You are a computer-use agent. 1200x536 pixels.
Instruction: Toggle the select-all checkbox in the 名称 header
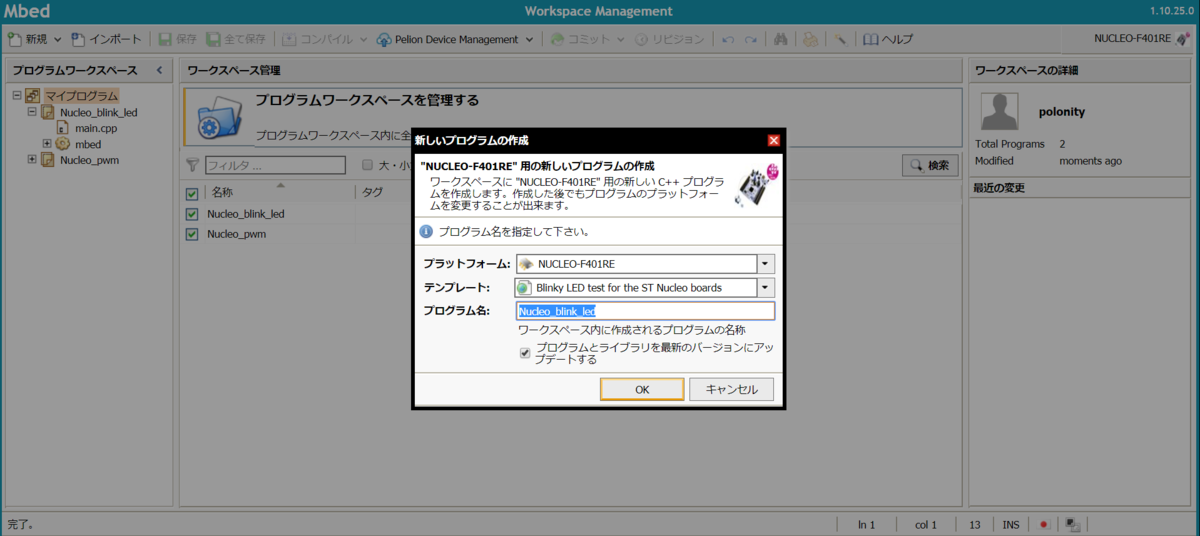192,193
